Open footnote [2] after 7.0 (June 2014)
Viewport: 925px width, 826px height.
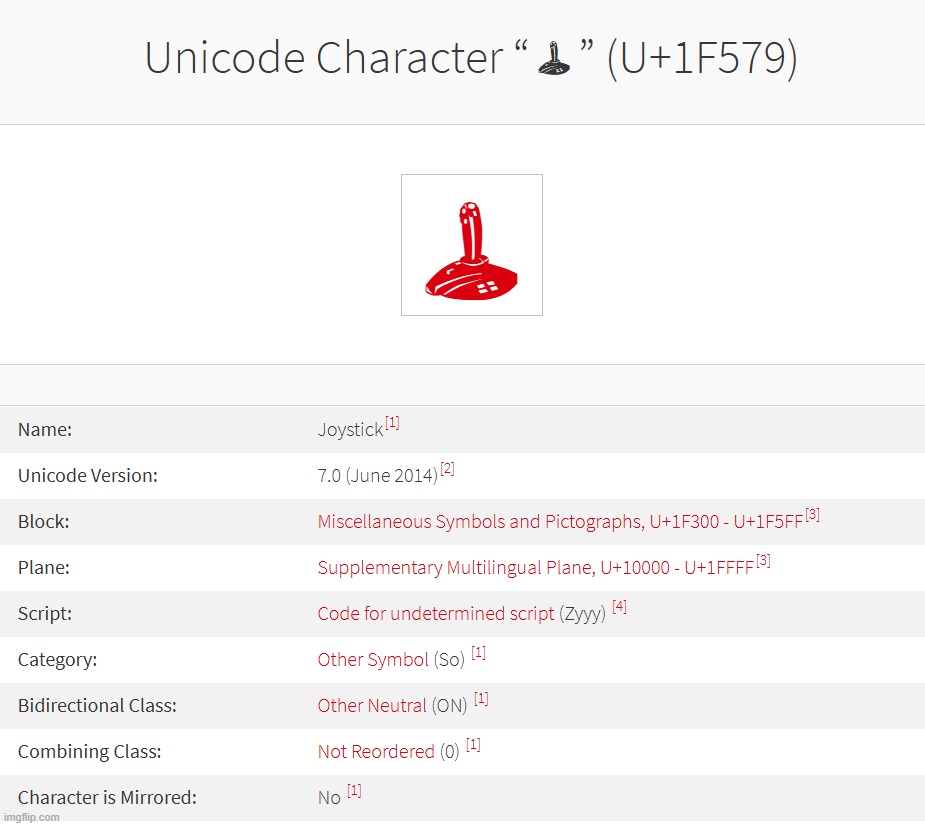[x=447, y=470]
